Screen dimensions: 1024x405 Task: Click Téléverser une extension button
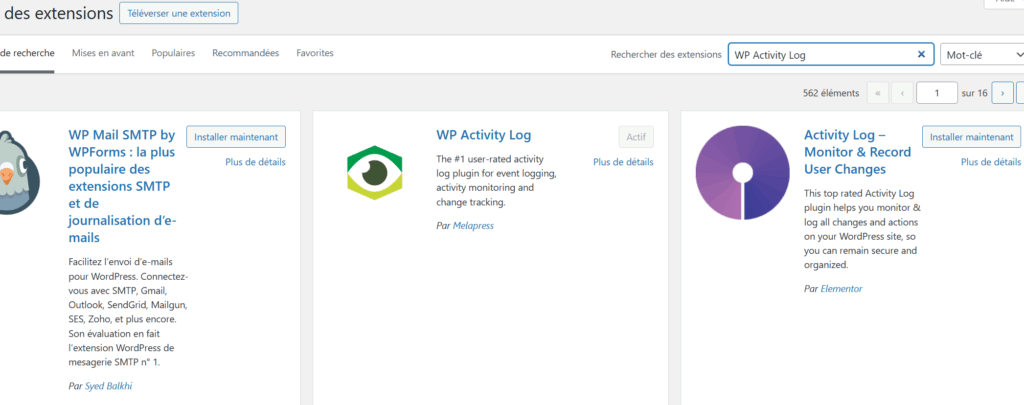(179, 13)
